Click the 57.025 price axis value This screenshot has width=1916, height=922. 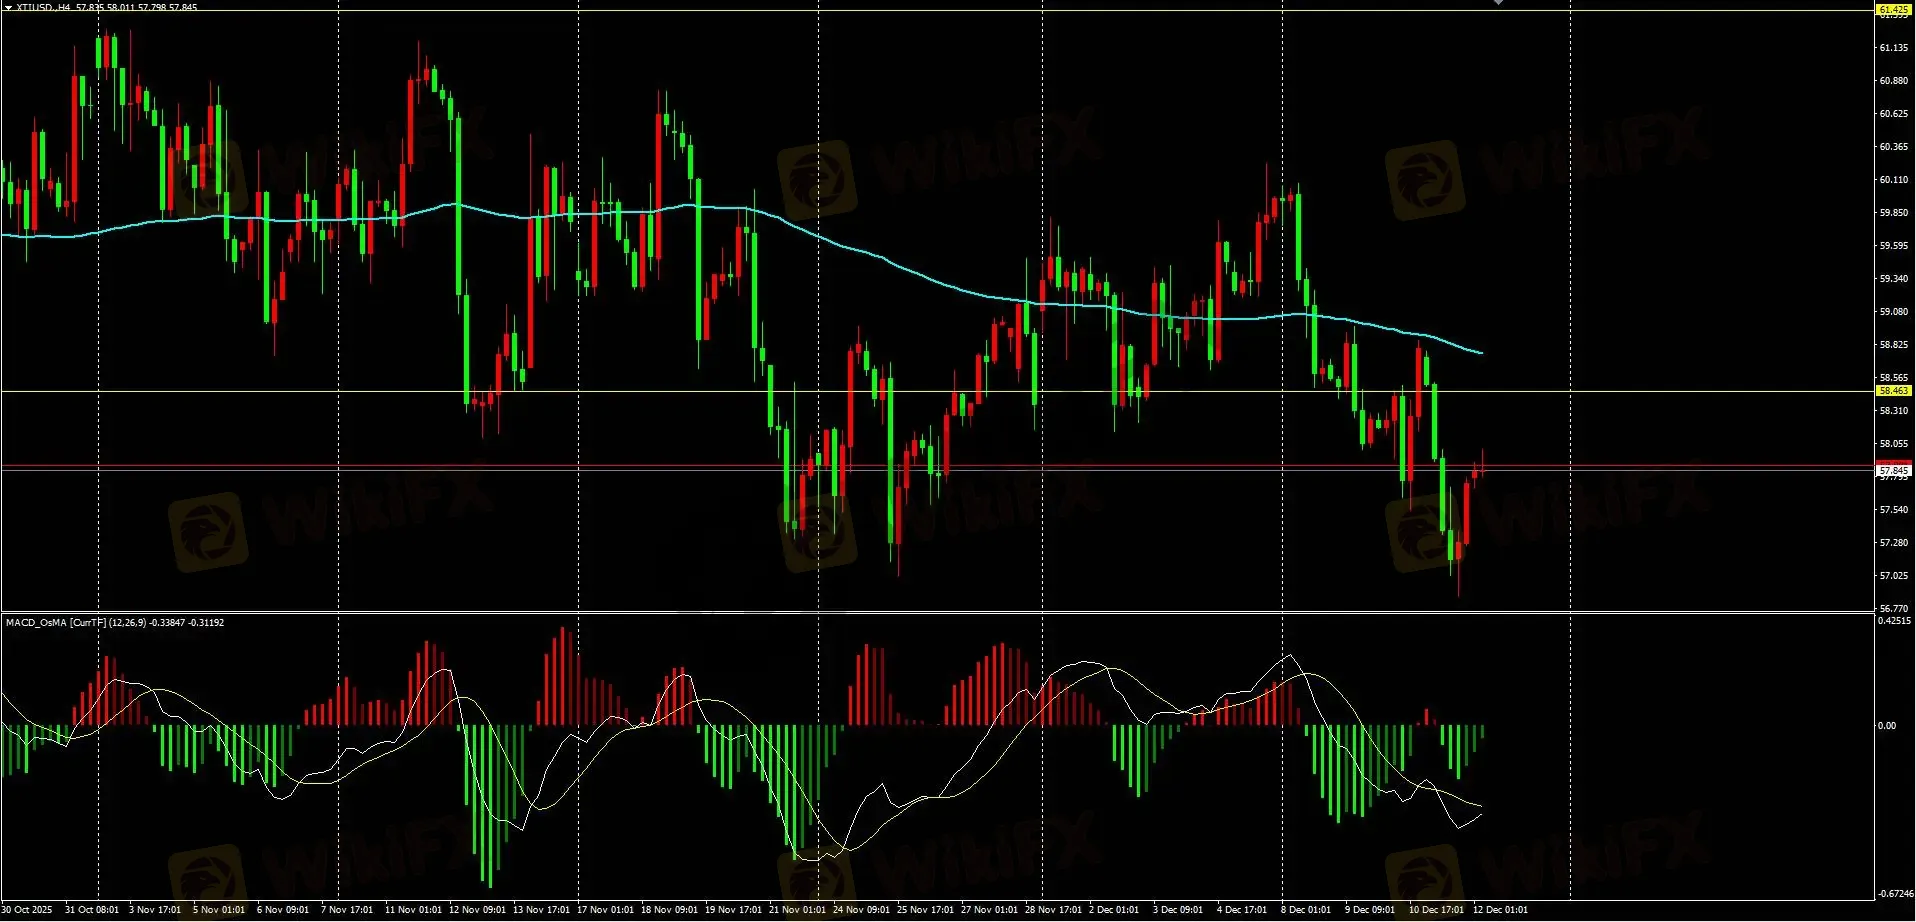click(x=1894, y=576)
